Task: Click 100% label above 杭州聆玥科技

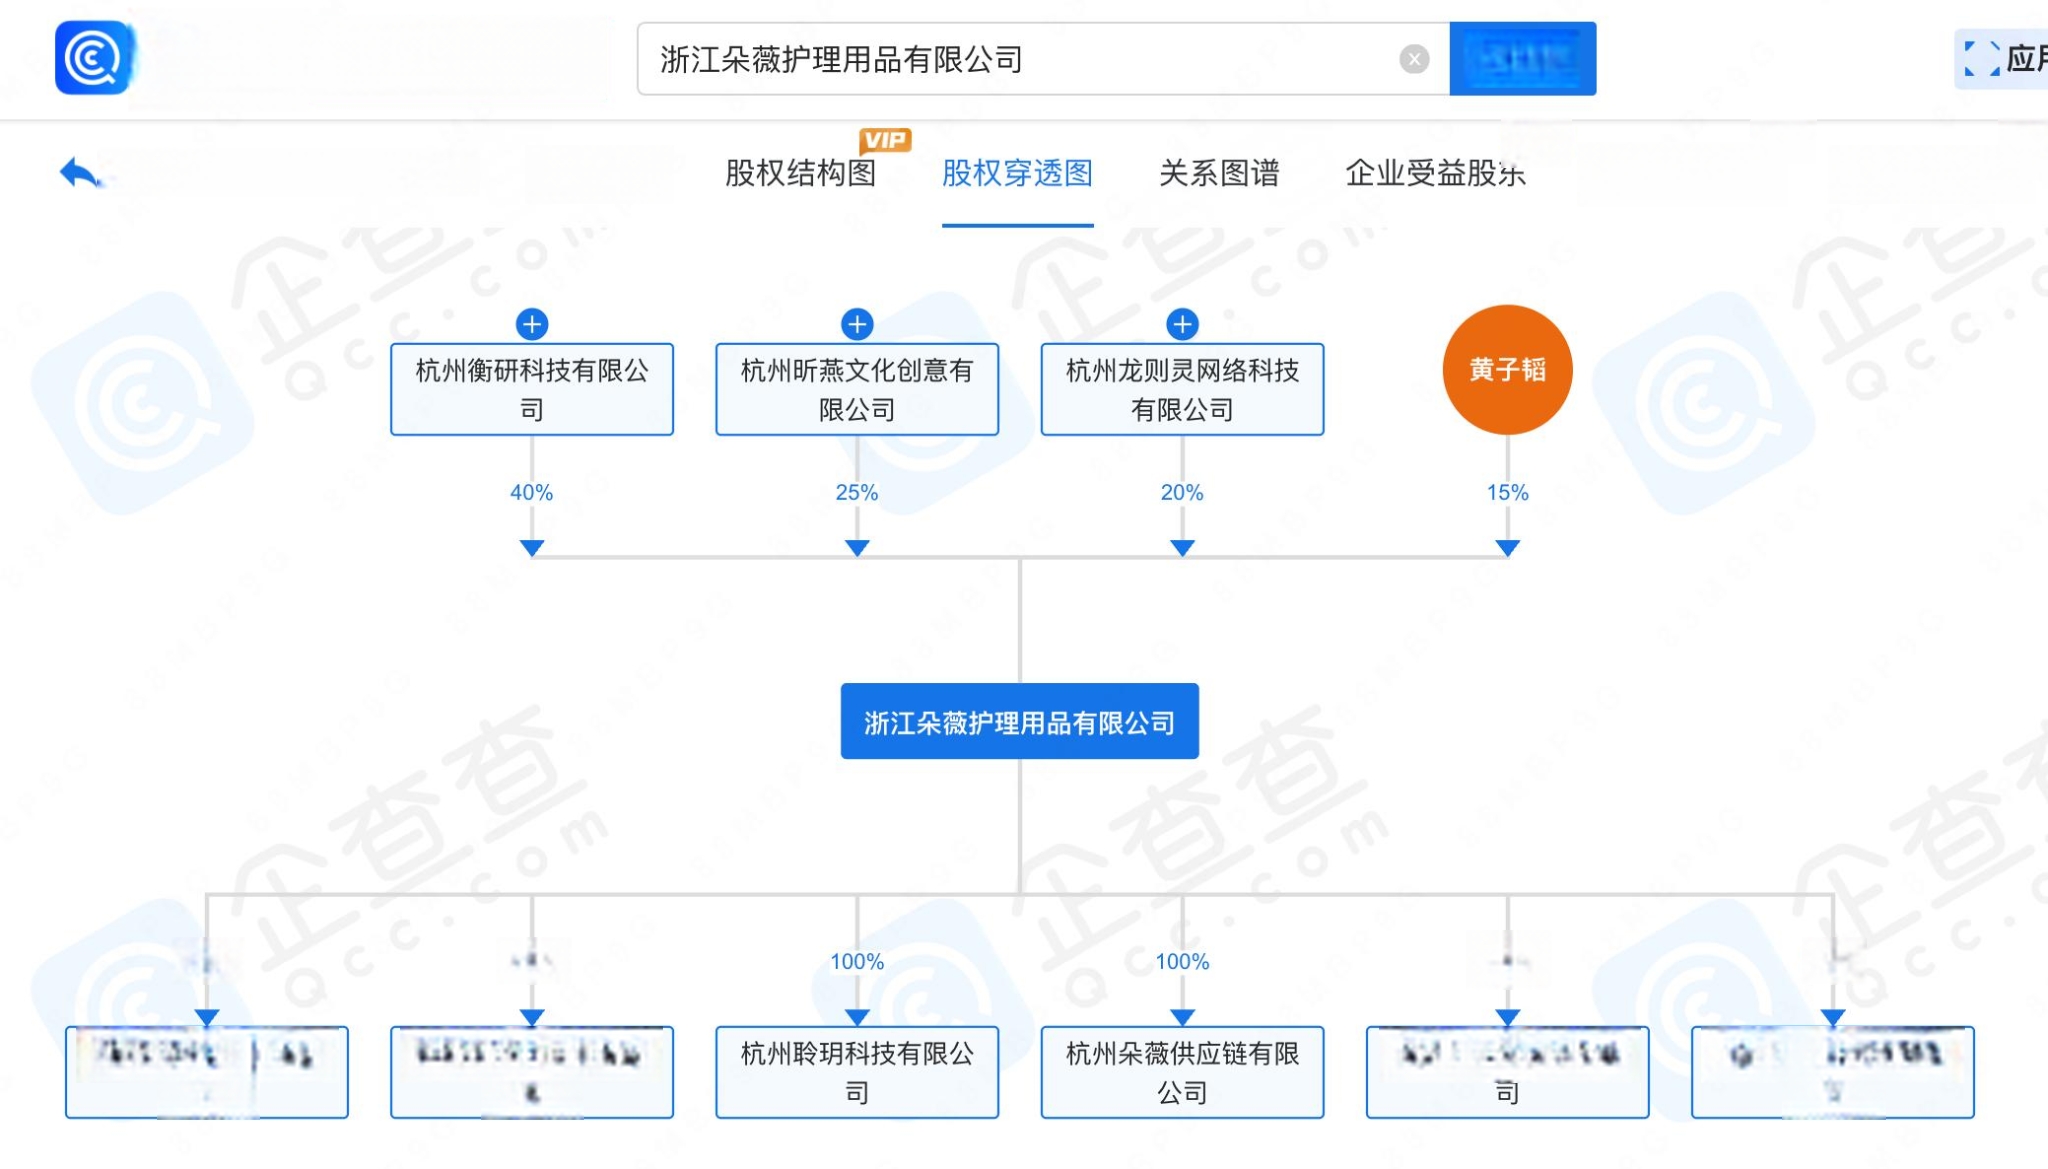Action: click(x=857, y=961)
